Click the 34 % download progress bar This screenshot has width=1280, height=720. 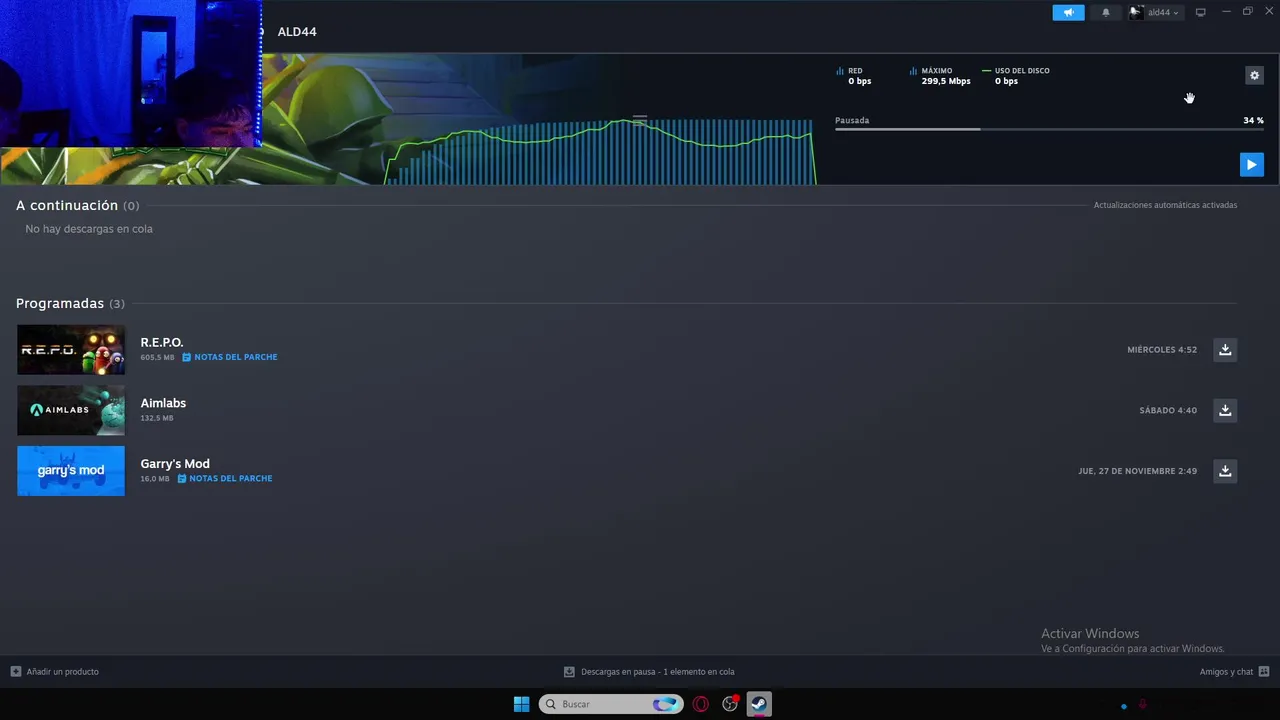tap(1049, 129)
